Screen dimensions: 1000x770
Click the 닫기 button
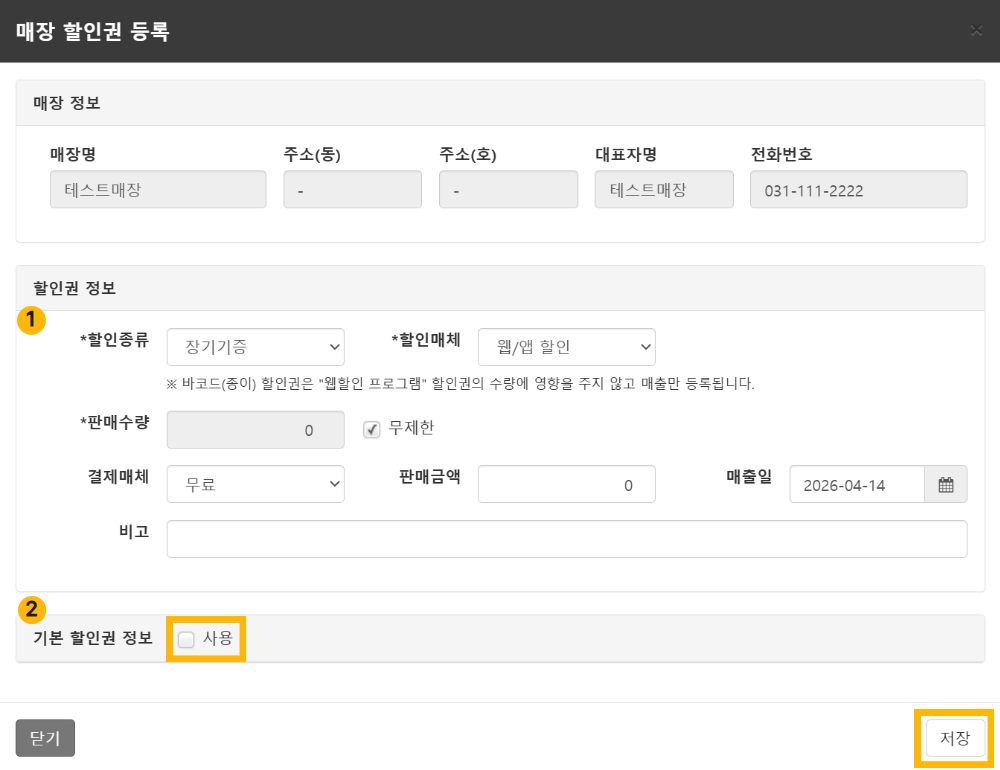(45, 738)
